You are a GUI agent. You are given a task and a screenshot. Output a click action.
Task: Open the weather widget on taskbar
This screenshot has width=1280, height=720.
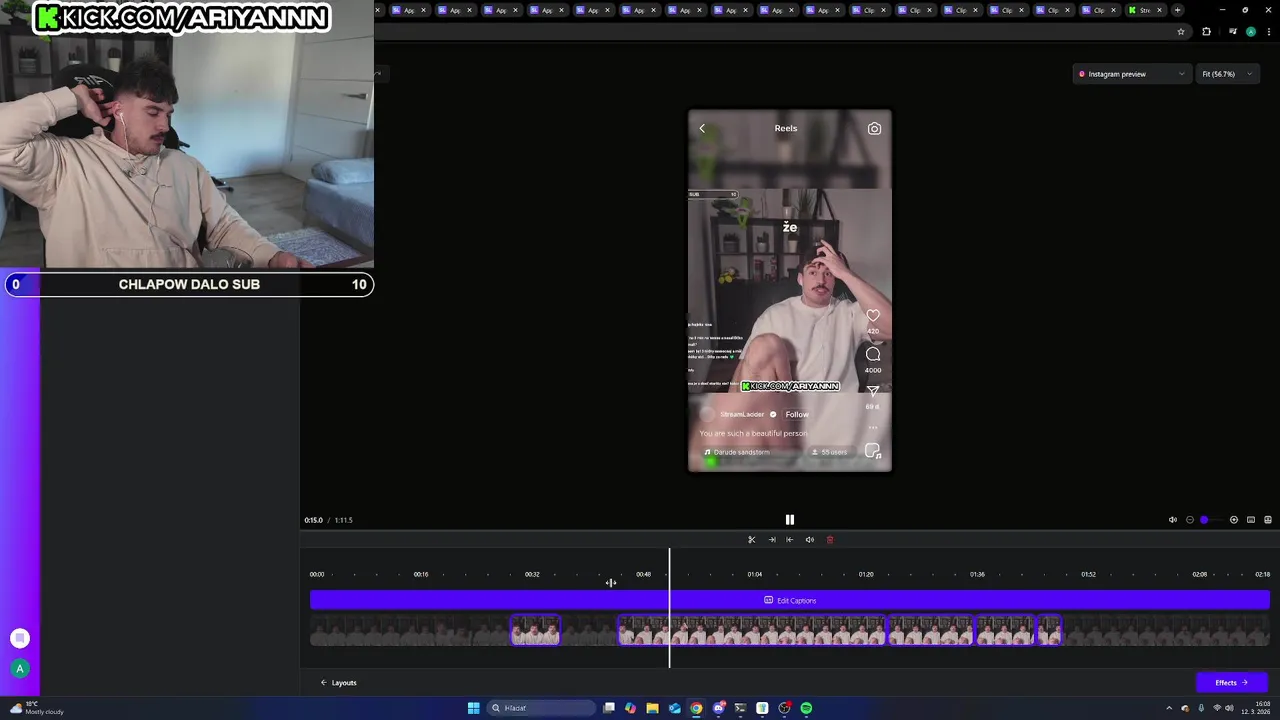36,708
